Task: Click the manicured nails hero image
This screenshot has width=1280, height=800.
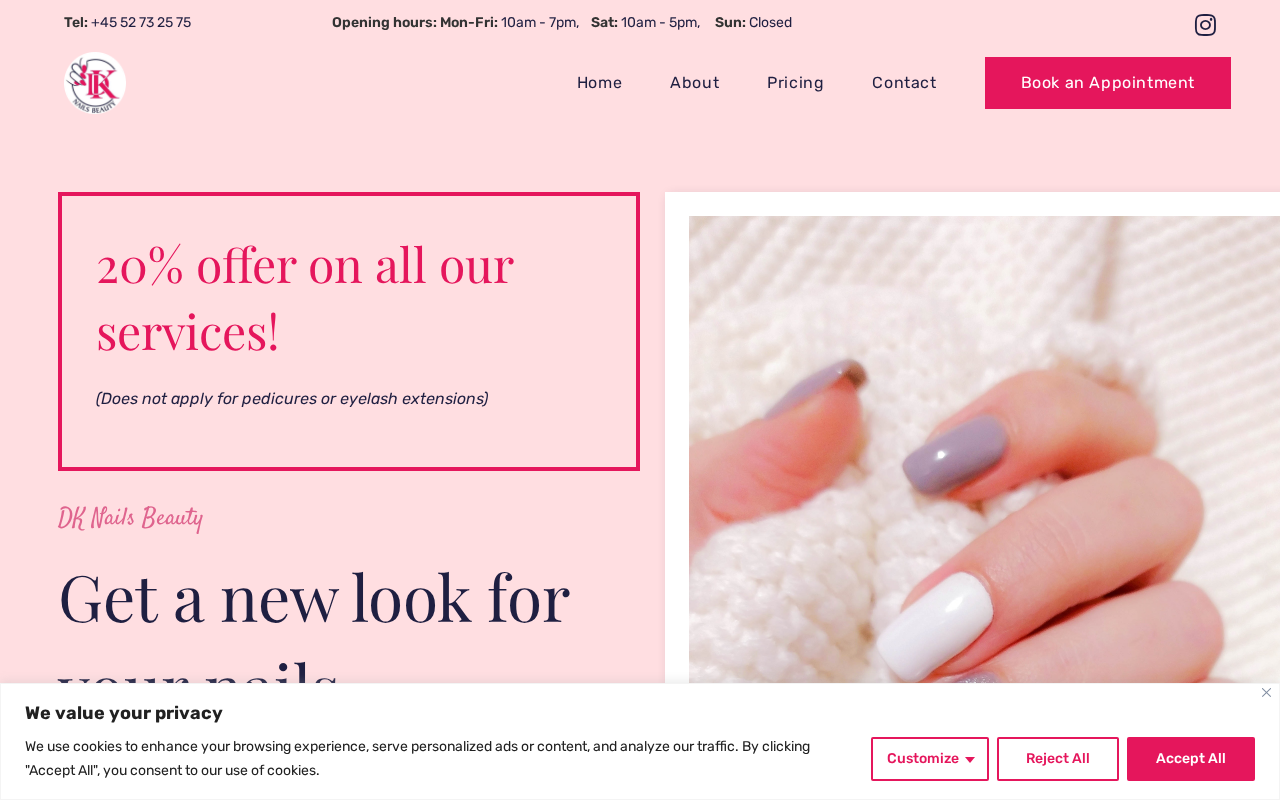Action: [x=984, y=450]
